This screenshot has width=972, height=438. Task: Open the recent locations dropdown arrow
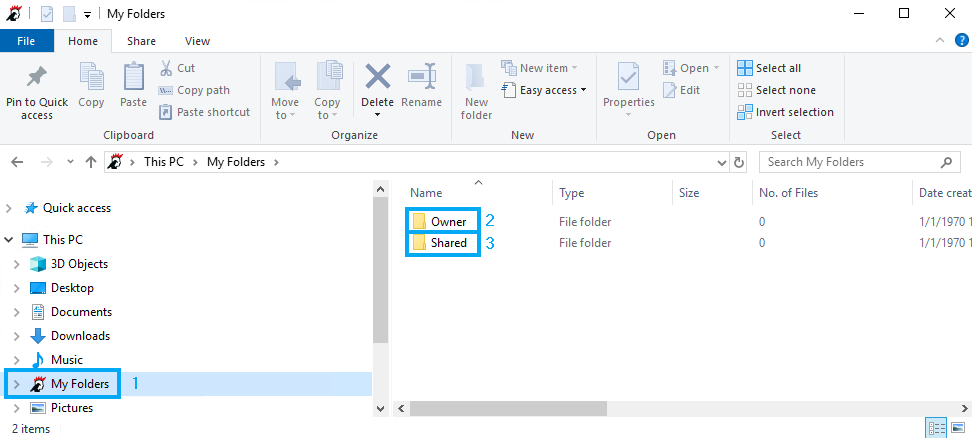click(70, 162)
